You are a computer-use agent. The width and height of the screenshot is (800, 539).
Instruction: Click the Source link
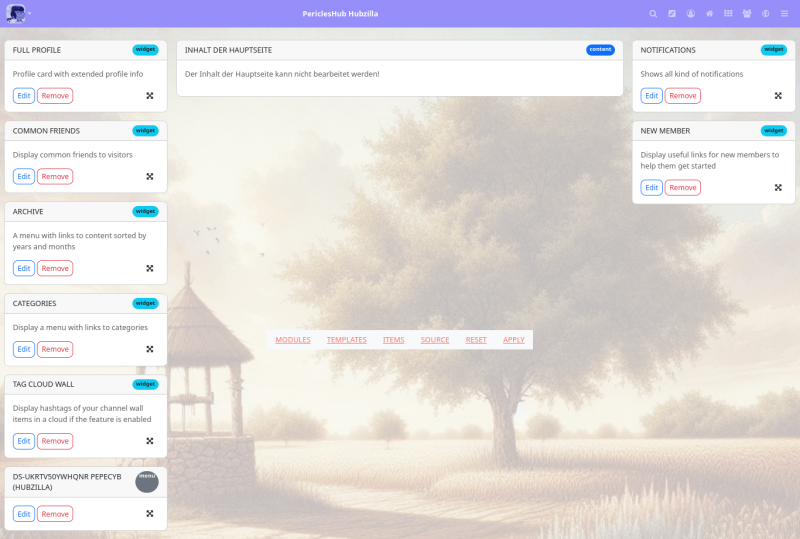[x=435, y=340]
